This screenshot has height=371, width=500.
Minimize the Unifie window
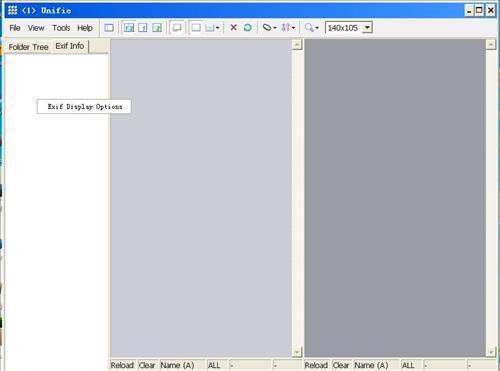469,11
